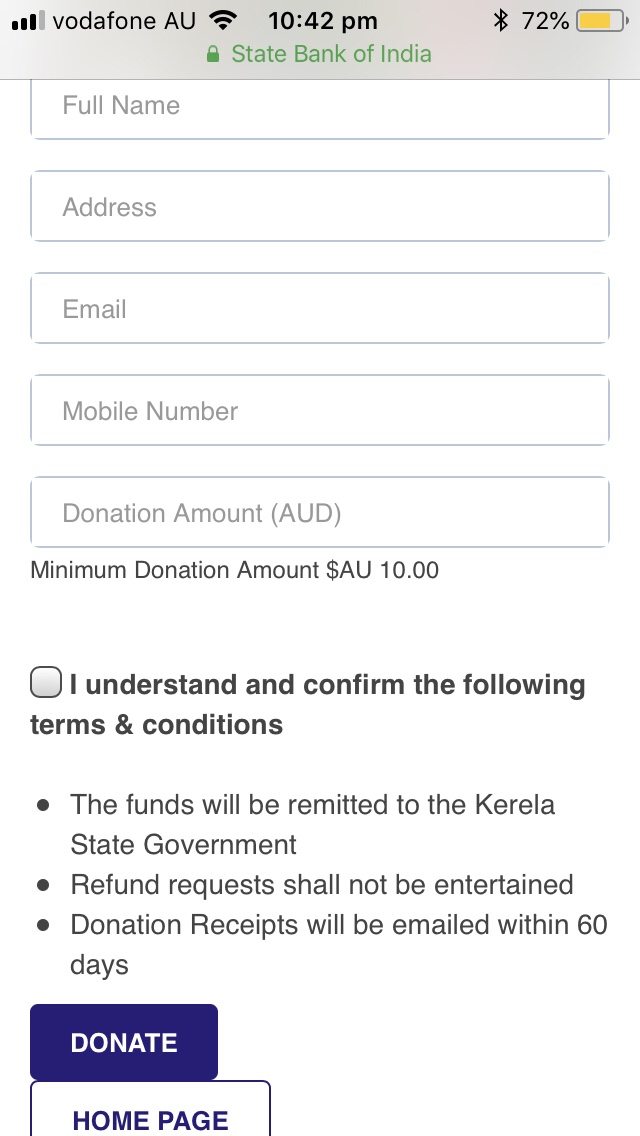Tap the cellular signal bars icon

click(x=28, y=21)
